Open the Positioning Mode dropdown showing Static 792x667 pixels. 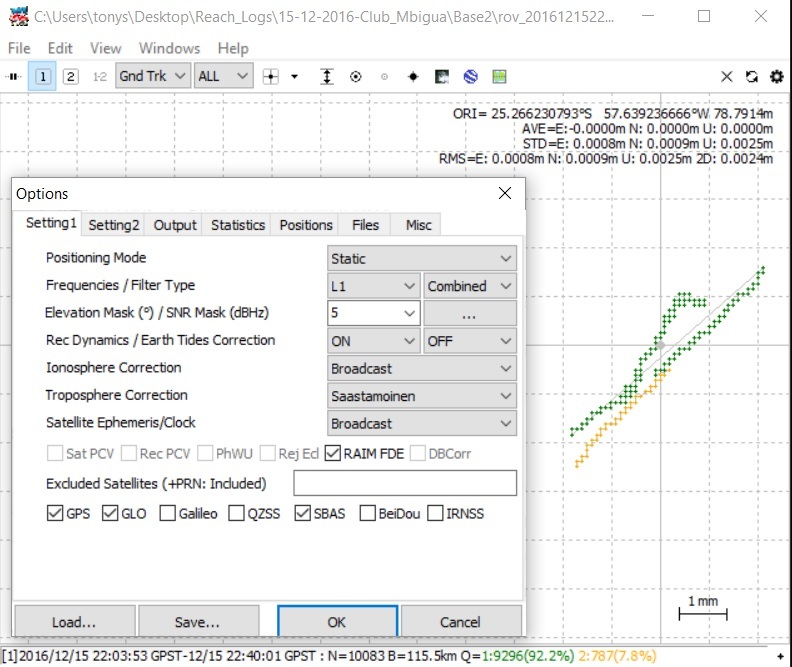click(422, 259)
